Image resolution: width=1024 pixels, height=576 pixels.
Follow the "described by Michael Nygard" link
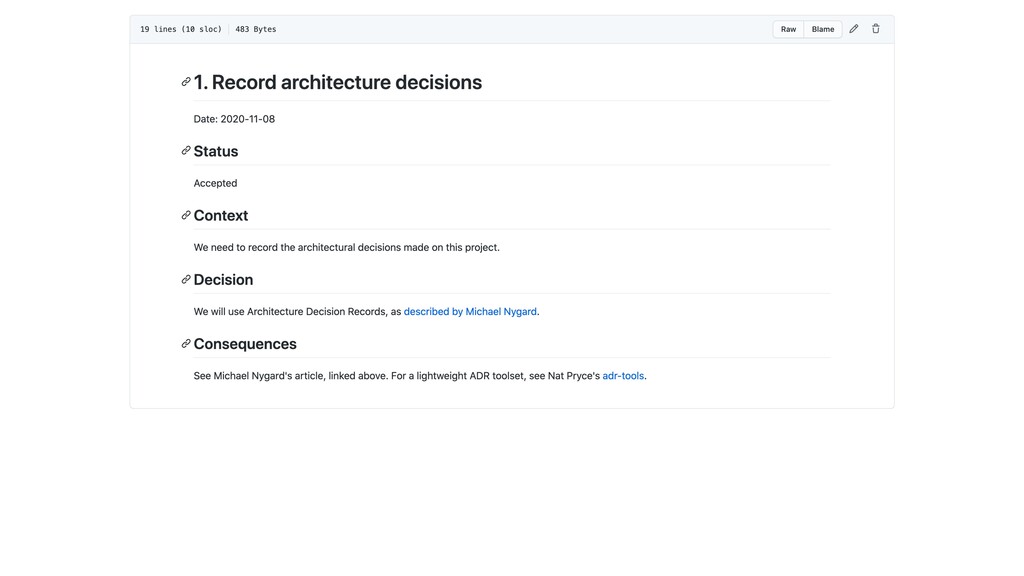click(470, 312)
